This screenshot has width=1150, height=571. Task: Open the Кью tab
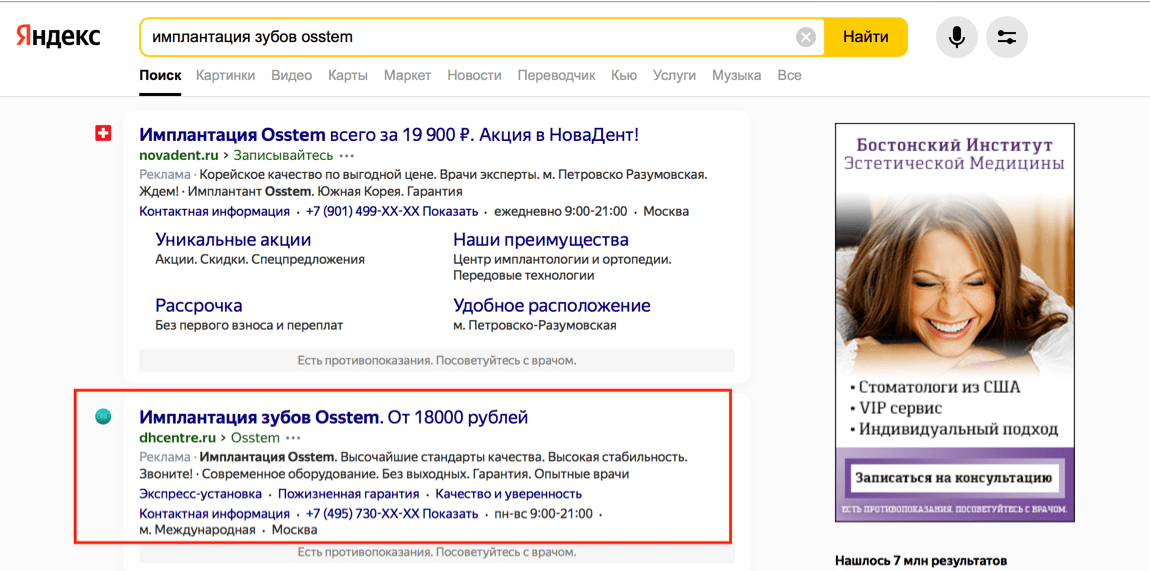coord(623,75)
